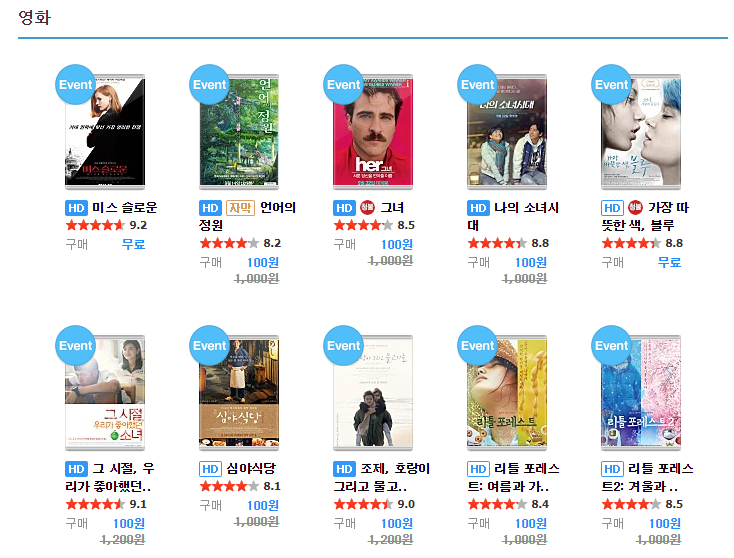Click the 9.0 star rating of 조제, 호랑이
734x558 pixels.
(x=374, y=504)
